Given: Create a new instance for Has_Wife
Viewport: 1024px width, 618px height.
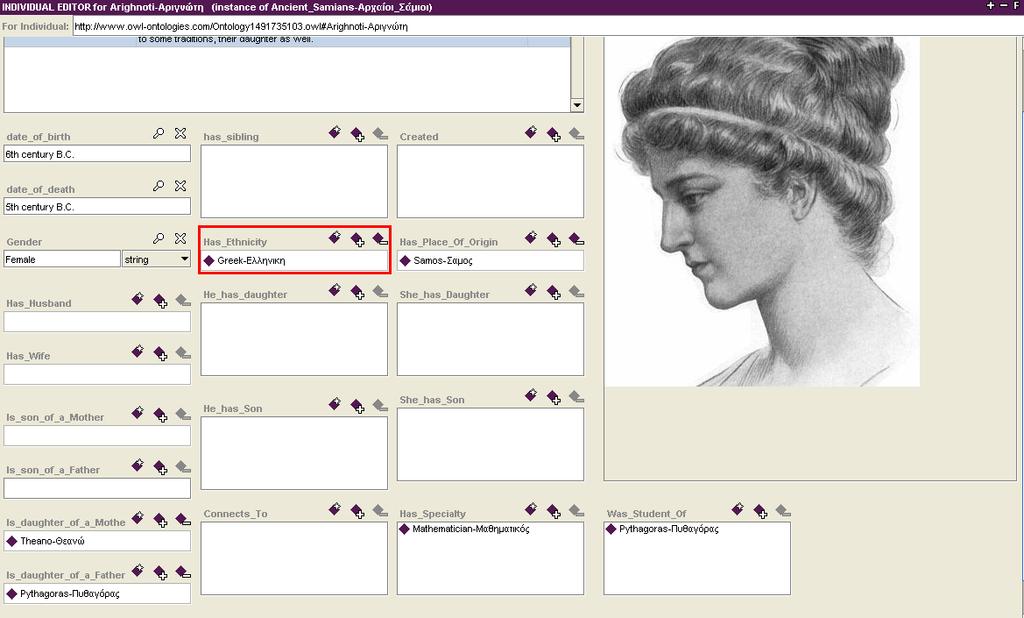Looking at the screenshot, I should click(x=137, y=351).
